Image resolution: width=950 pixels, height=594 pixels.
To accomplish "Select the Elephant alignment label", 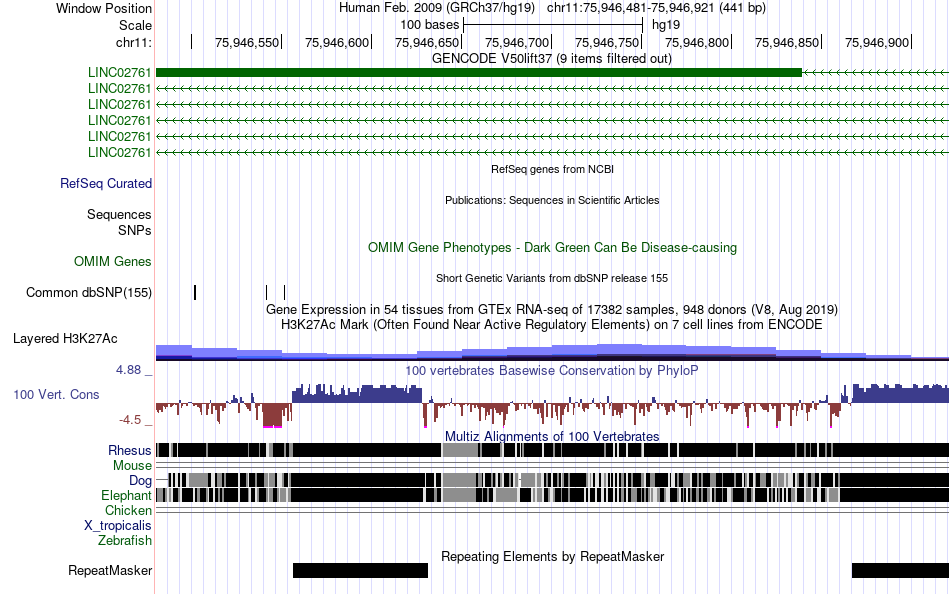I will pos(126,496).
